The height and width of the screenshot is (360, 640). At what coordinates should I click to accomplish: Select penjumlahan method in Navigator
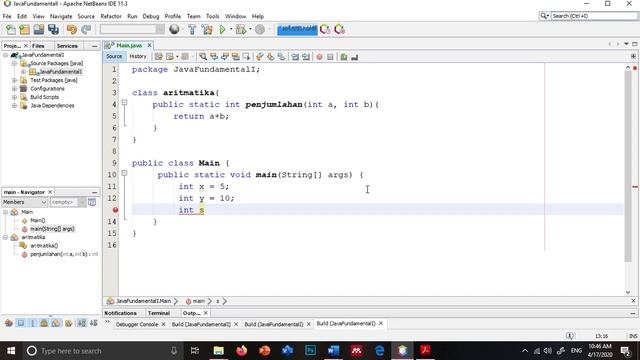pyautogui.click(x=63, y=254)
